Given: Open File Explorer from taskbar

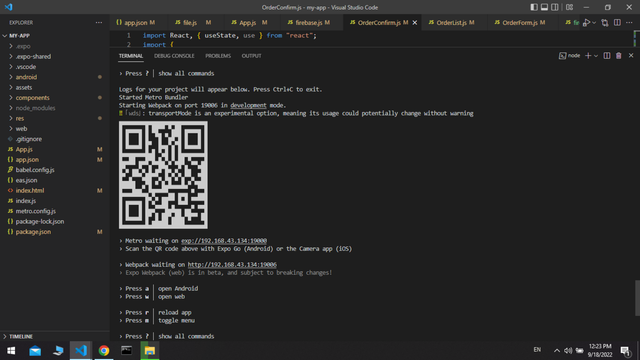Looking at the screenshot, I should click(x=149, y=351).
